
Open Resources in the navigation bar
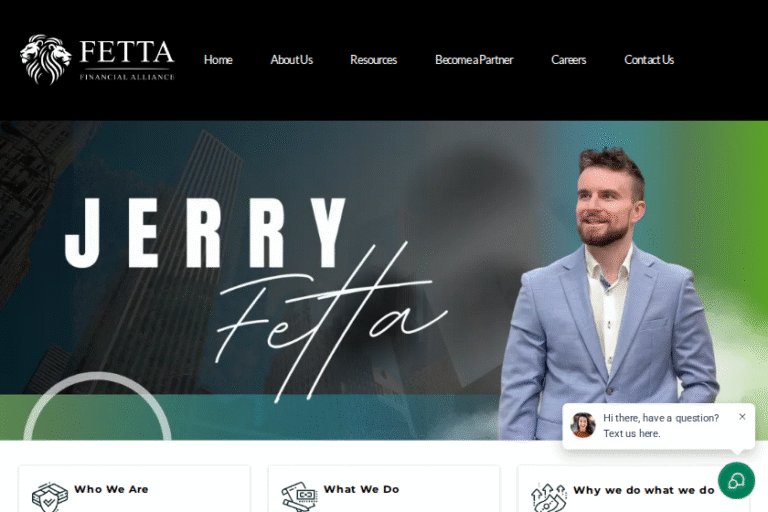point(373,60)
